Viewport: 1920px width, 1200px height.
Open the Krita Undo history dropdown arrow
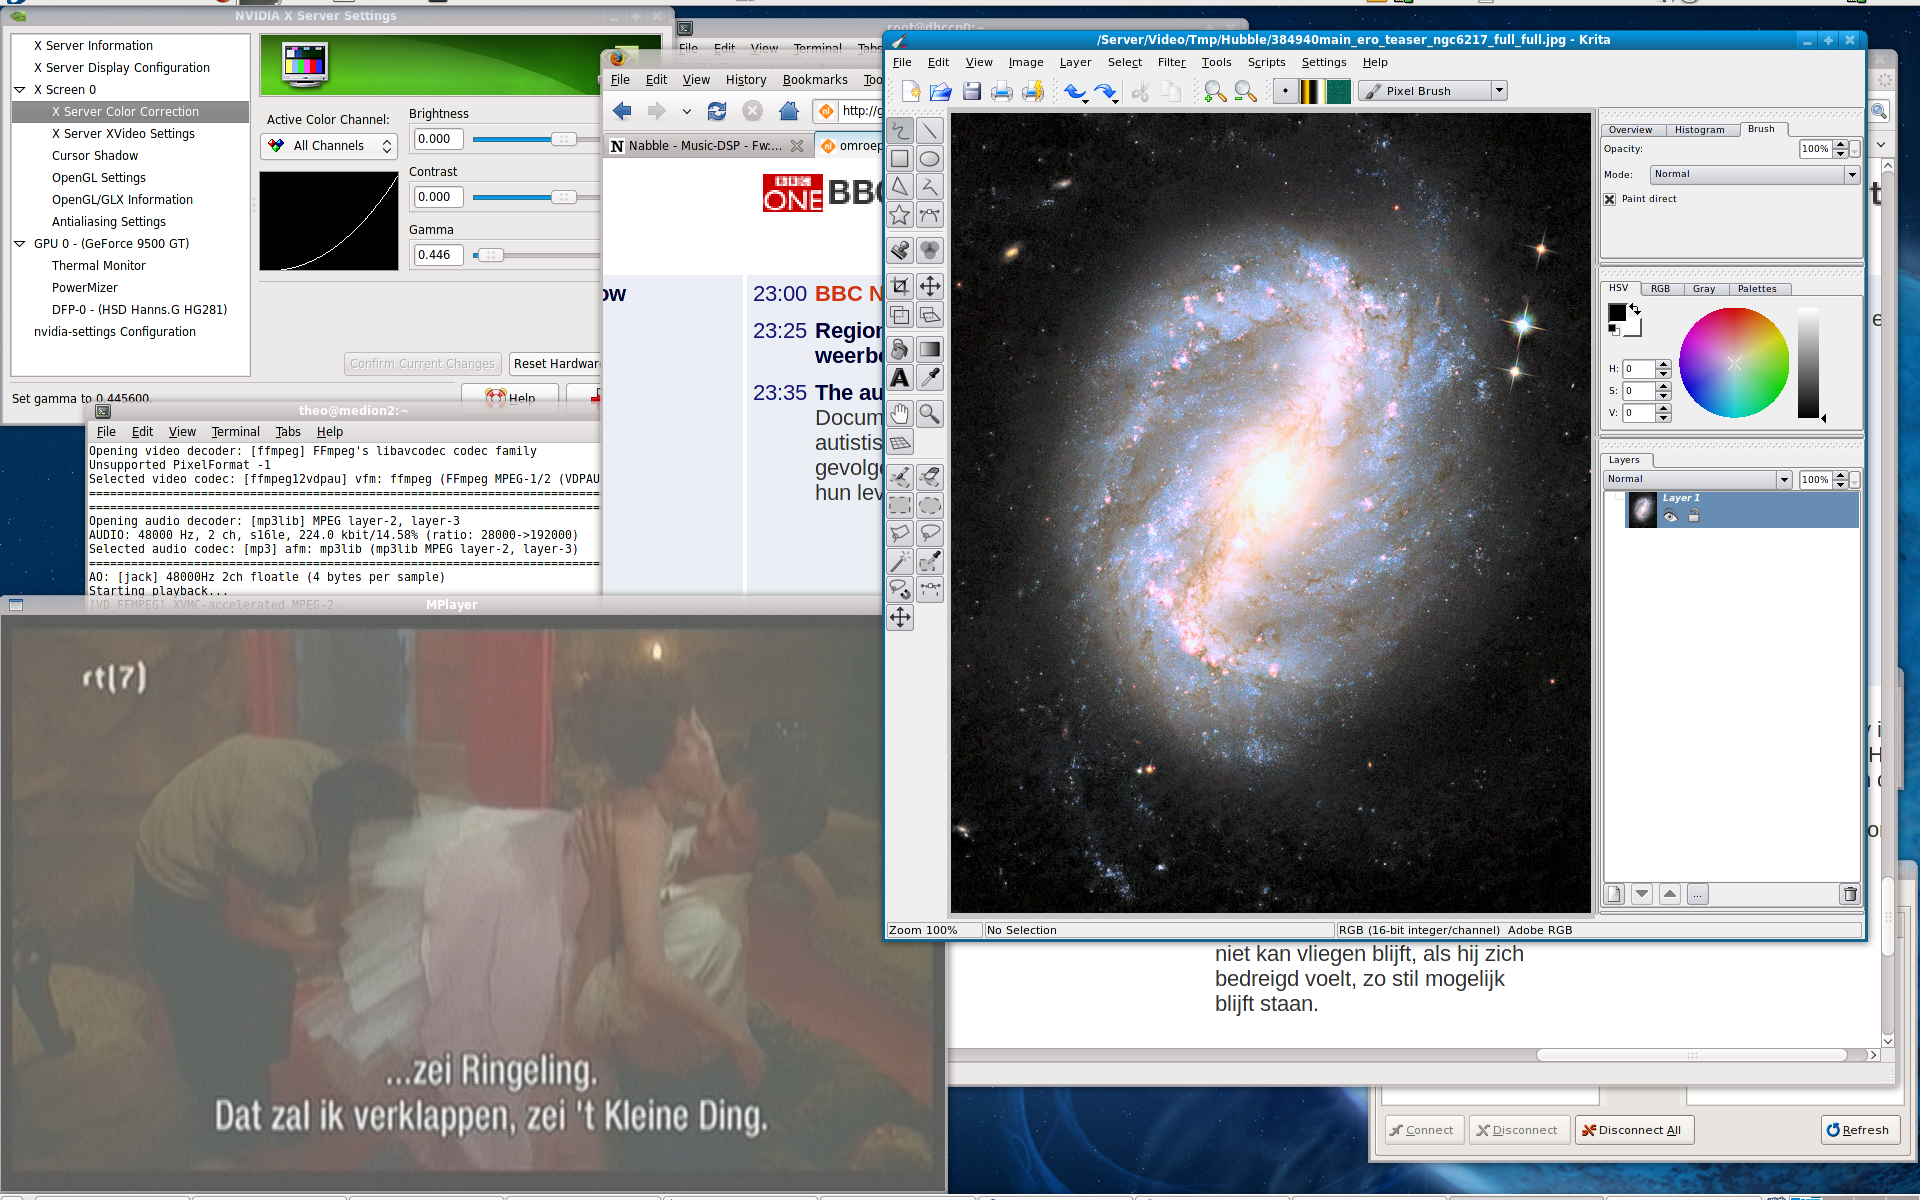point(1085,101)
